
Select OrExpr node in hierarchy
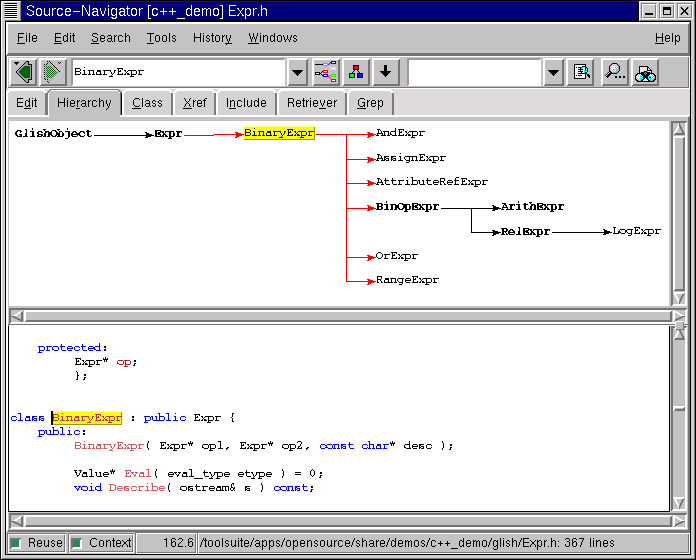[x=396, y=256]
